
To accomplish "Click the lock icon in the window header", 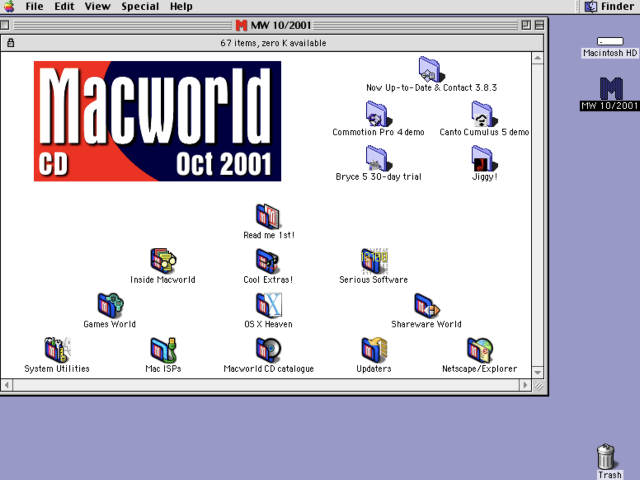I will click(11, 42).
